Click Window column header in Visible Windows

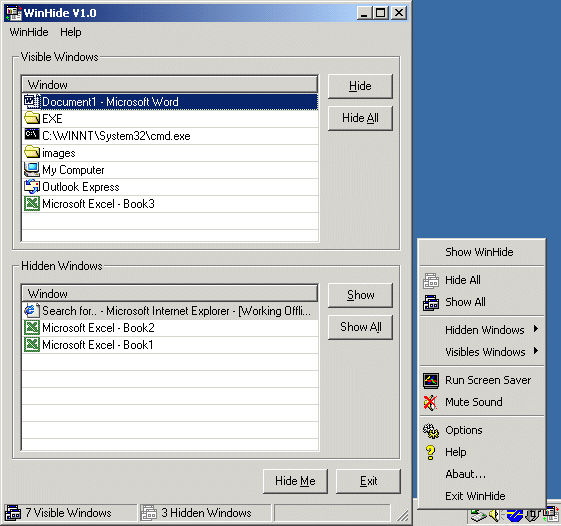(170, 85)
